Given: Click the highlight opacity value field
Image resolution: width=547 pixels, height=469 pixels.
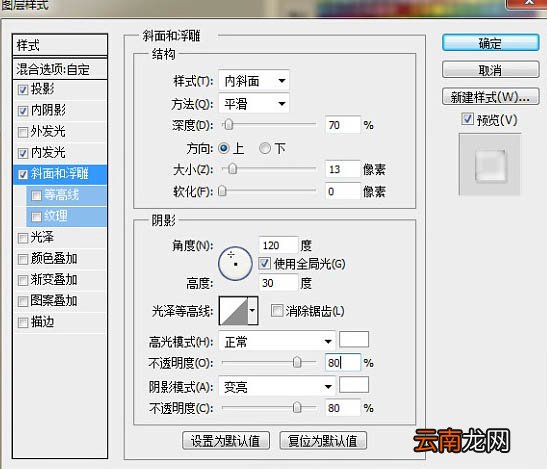Looking at the screenshot, I should [x=343, y=363].
